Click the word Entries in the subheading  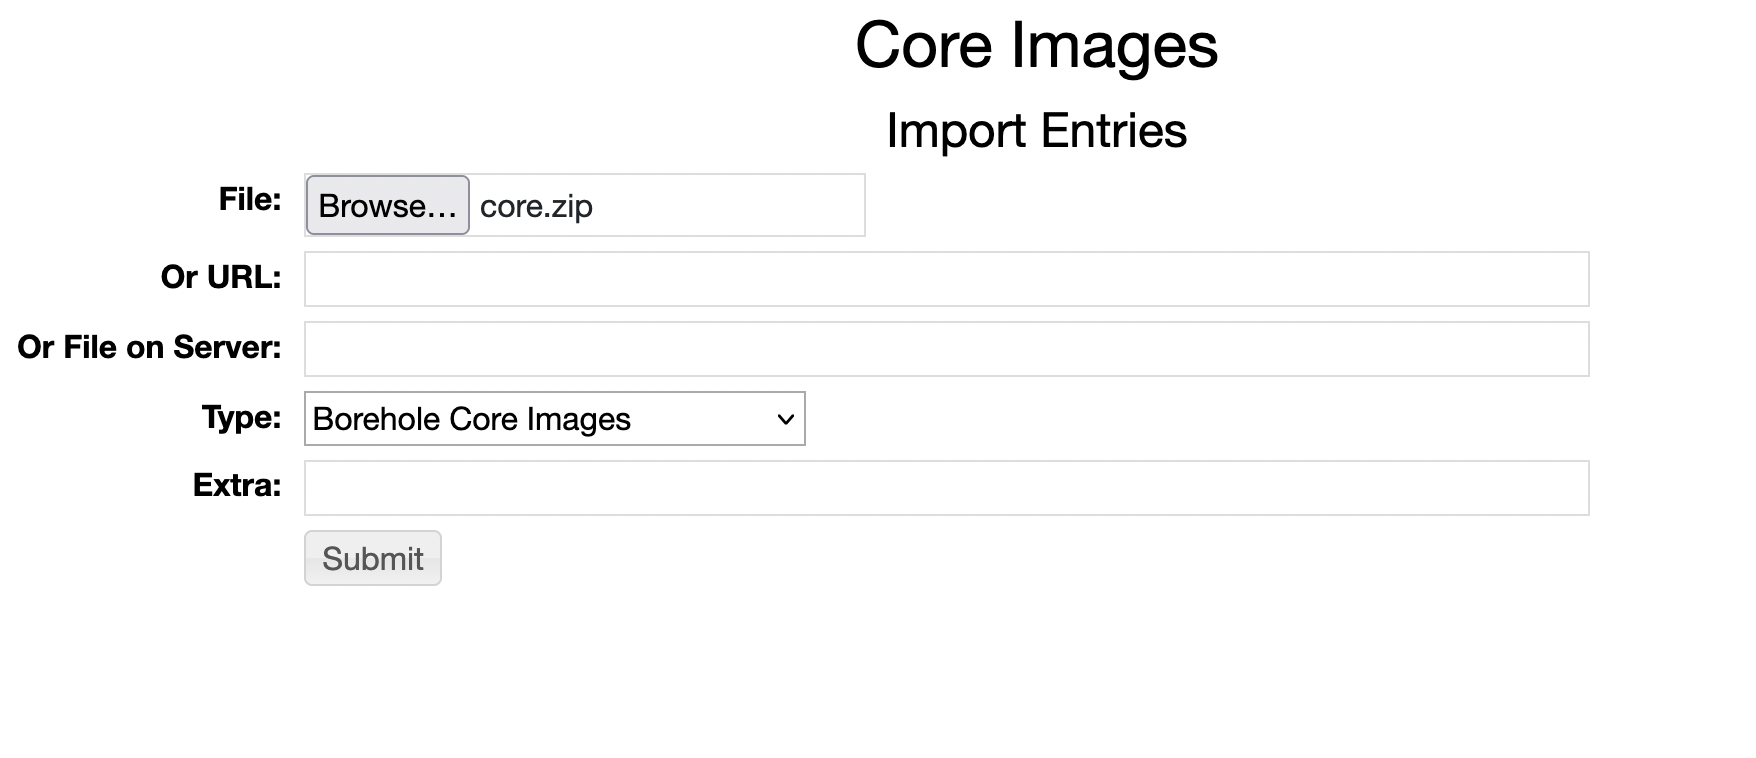coord(1113,131)
